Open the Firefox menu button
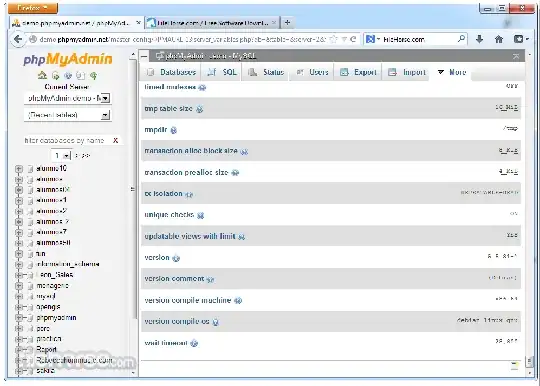This screenshot has width=540, height=386. point(32,8)
